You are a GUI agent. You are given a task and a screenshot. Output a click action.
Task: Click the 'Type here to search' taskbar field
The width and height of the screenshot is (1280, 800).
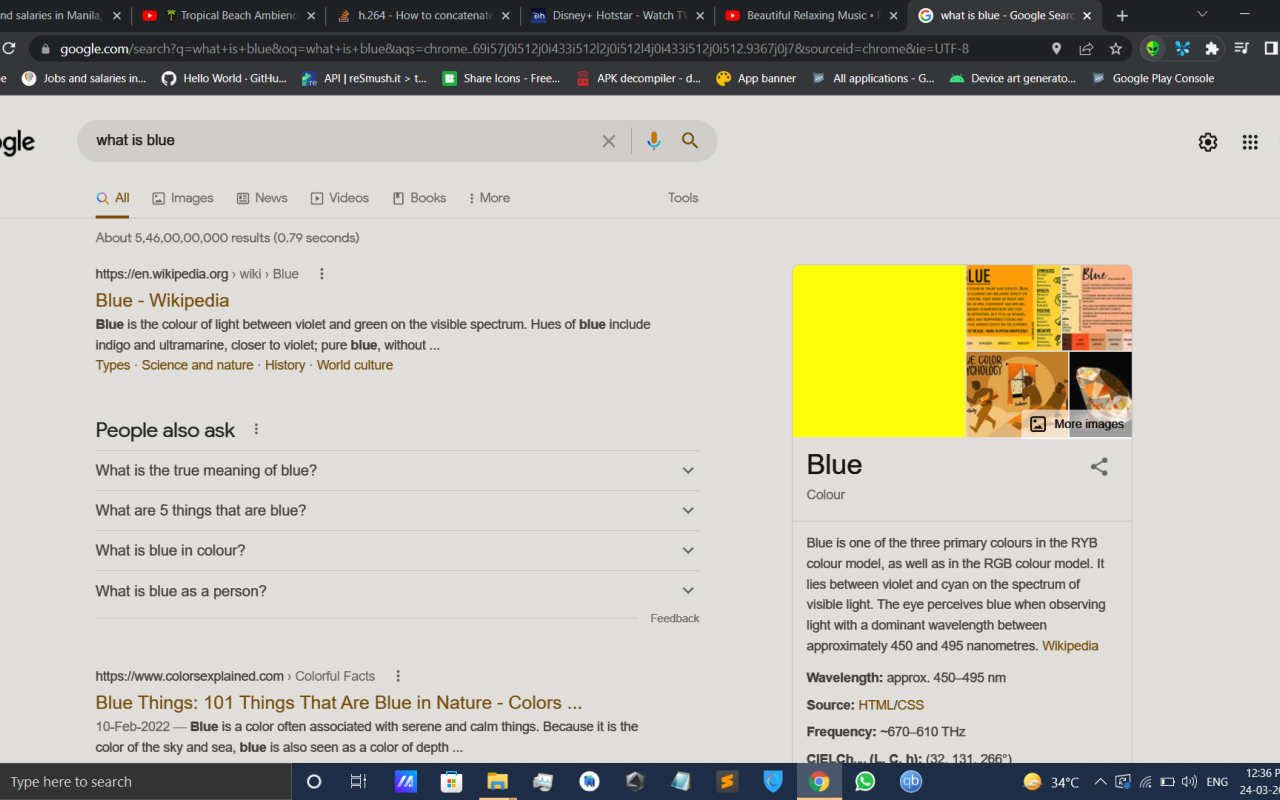tap(140, 781)
